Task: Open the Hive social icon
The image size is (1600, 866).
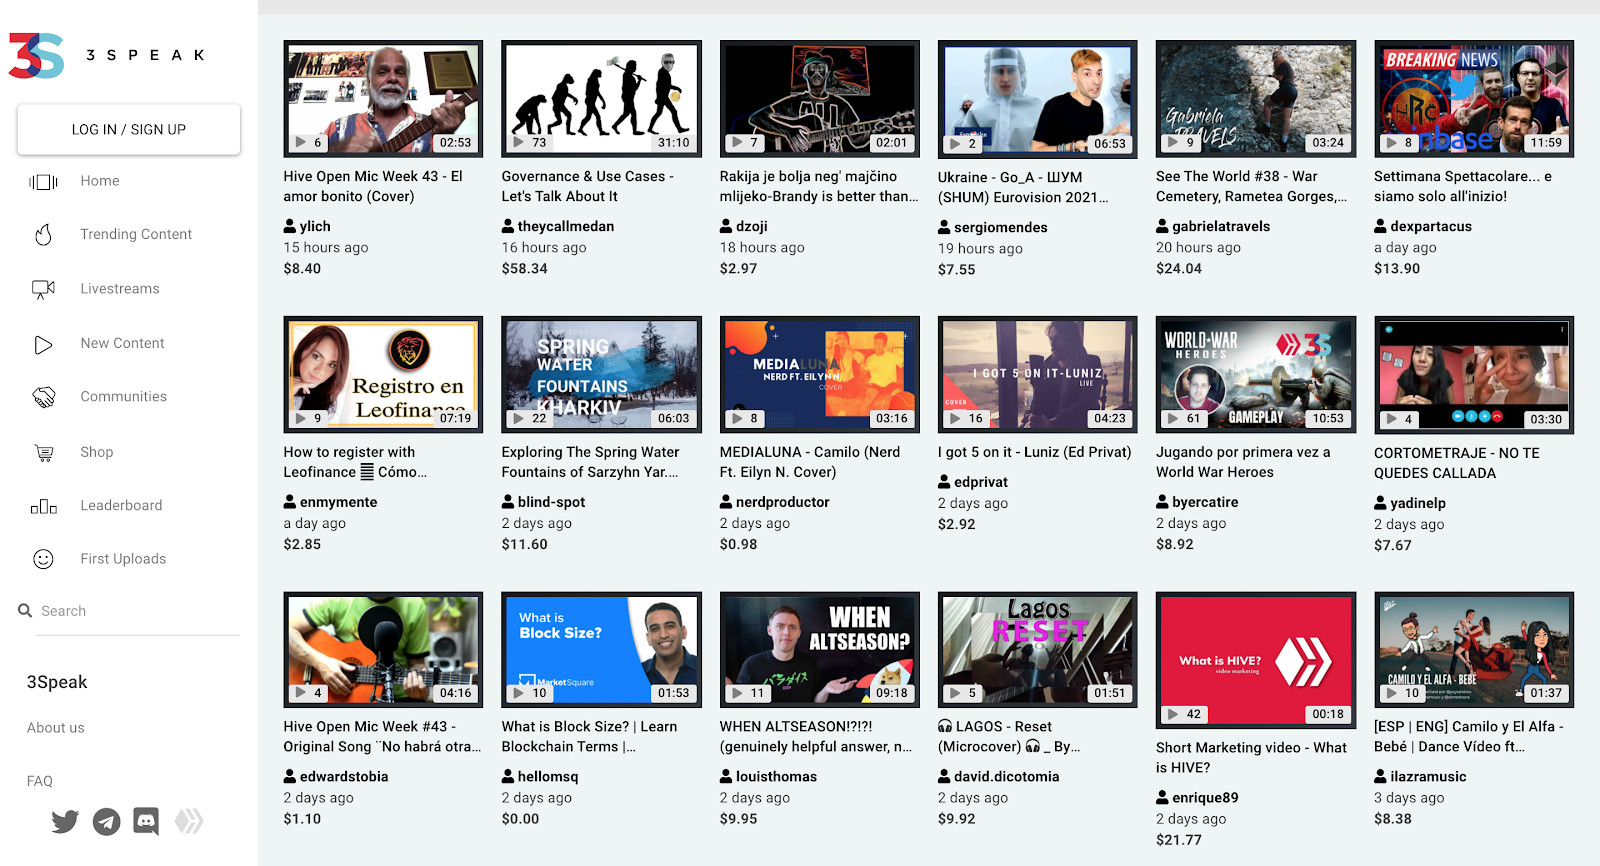Action: (188, 821)
